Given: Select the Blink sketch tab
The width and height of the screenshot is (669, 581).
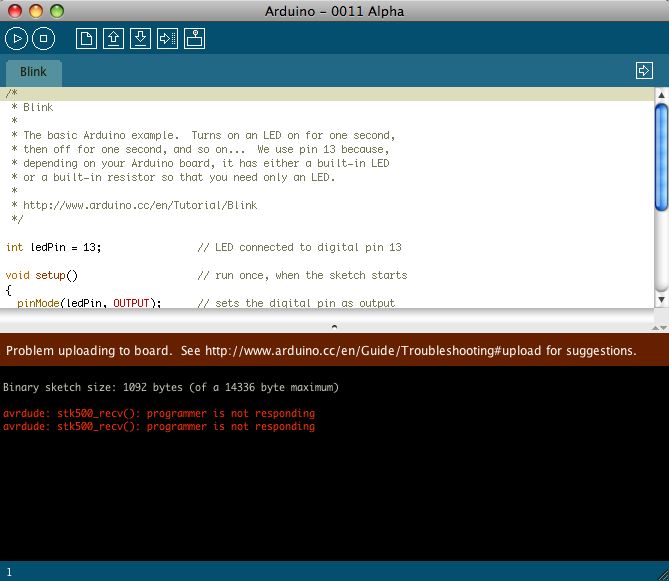Looking at the screenshot, I should pyautogui.click(x=34, y=73).
